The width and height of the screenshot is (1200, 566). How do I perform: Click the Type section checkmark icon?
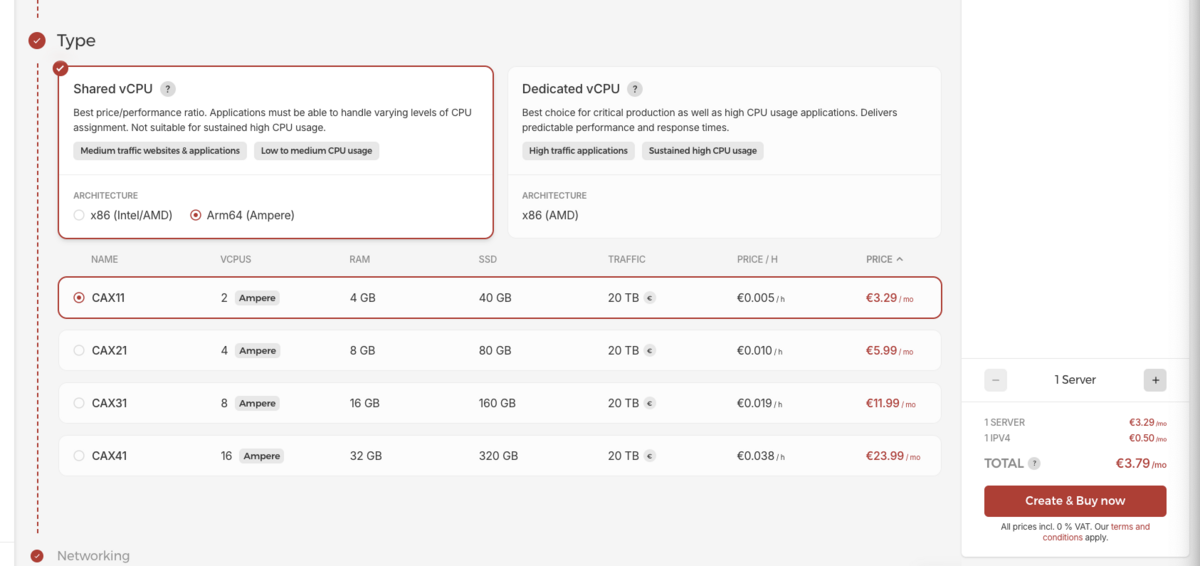[x=37, y=41]
